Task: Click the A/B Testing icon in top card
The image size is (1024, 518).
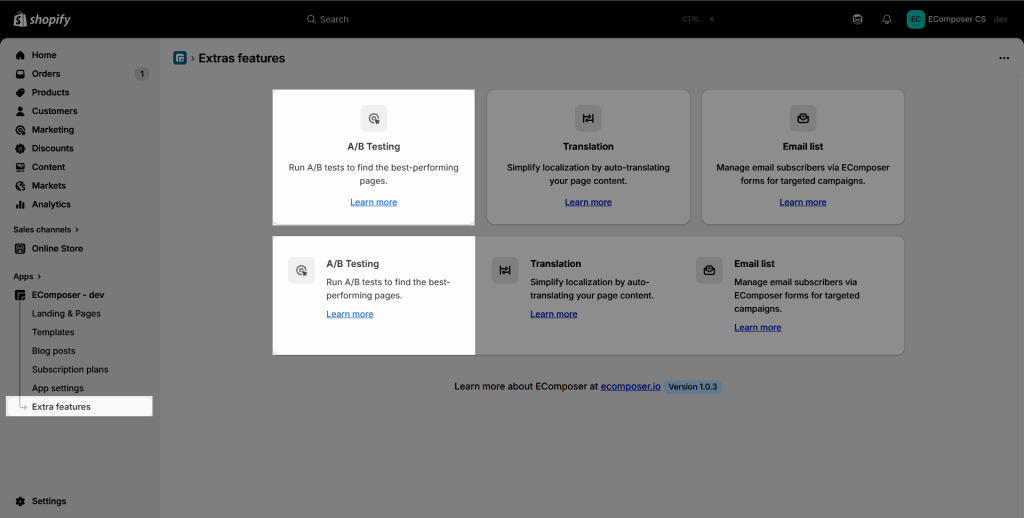Action: (x=374, y=118)
